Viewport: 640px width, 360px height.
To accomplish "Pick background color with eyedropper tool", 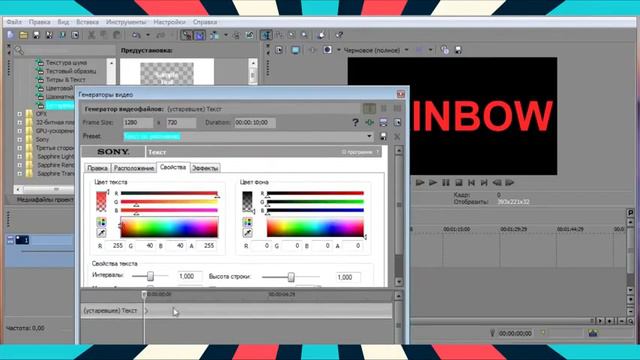I will (247, 233).
